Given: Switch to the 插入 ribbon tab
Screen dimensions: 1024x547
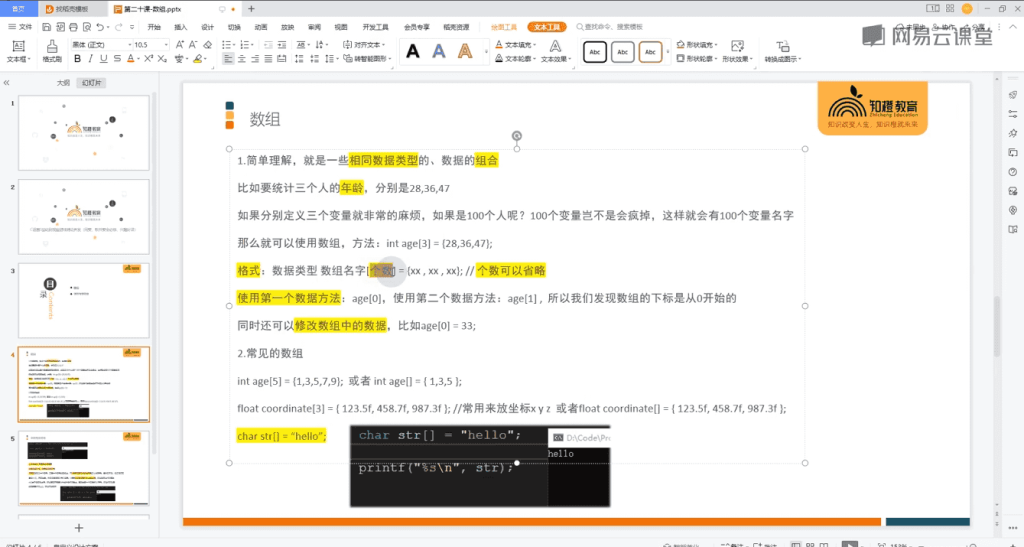Looking at the screenshot, I should tap(180, 27).
